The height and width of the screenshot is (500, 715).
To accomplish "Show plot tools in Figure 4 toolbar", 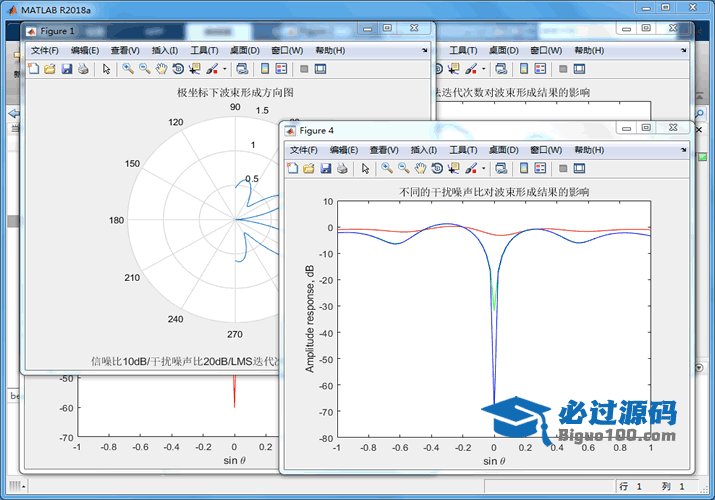I will (580, 168).
